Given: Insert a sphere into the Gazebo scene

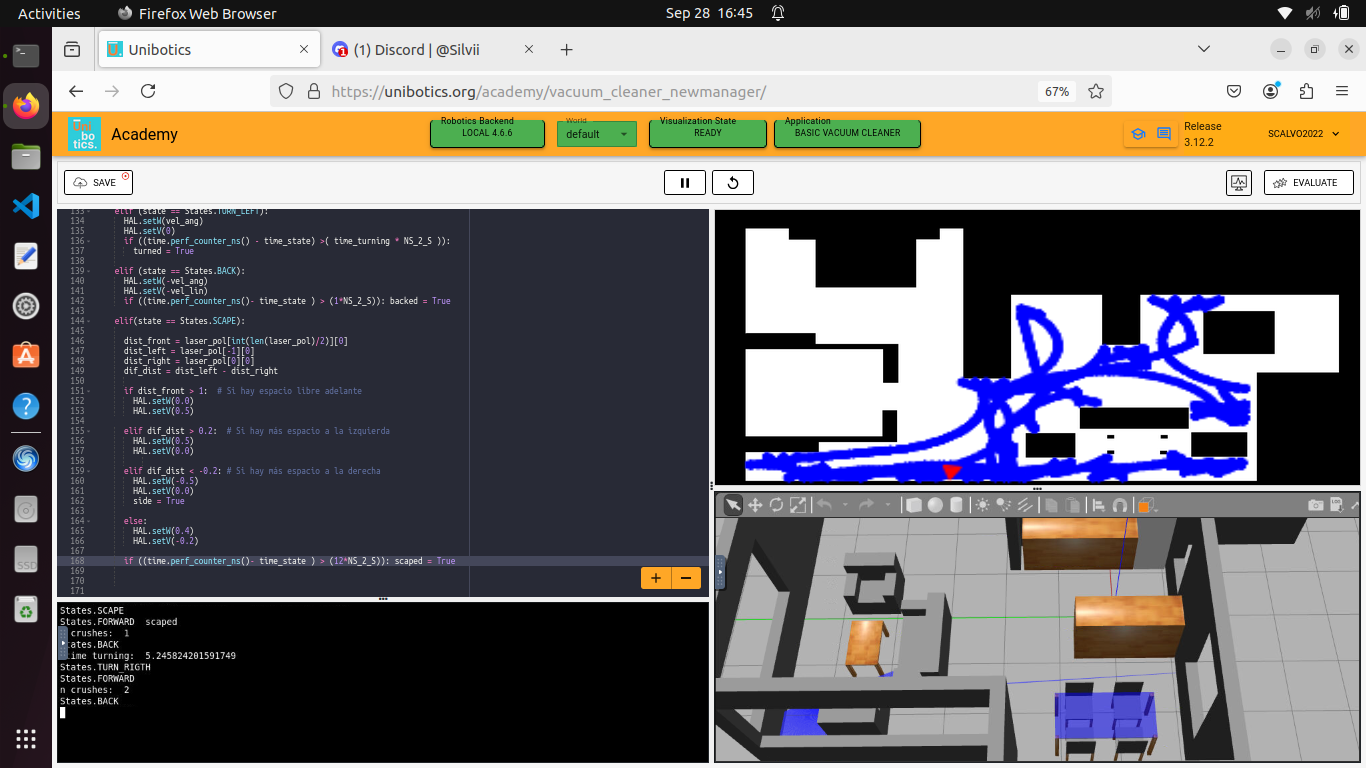Looking at the screenshot, I should [x=934, y=505].
